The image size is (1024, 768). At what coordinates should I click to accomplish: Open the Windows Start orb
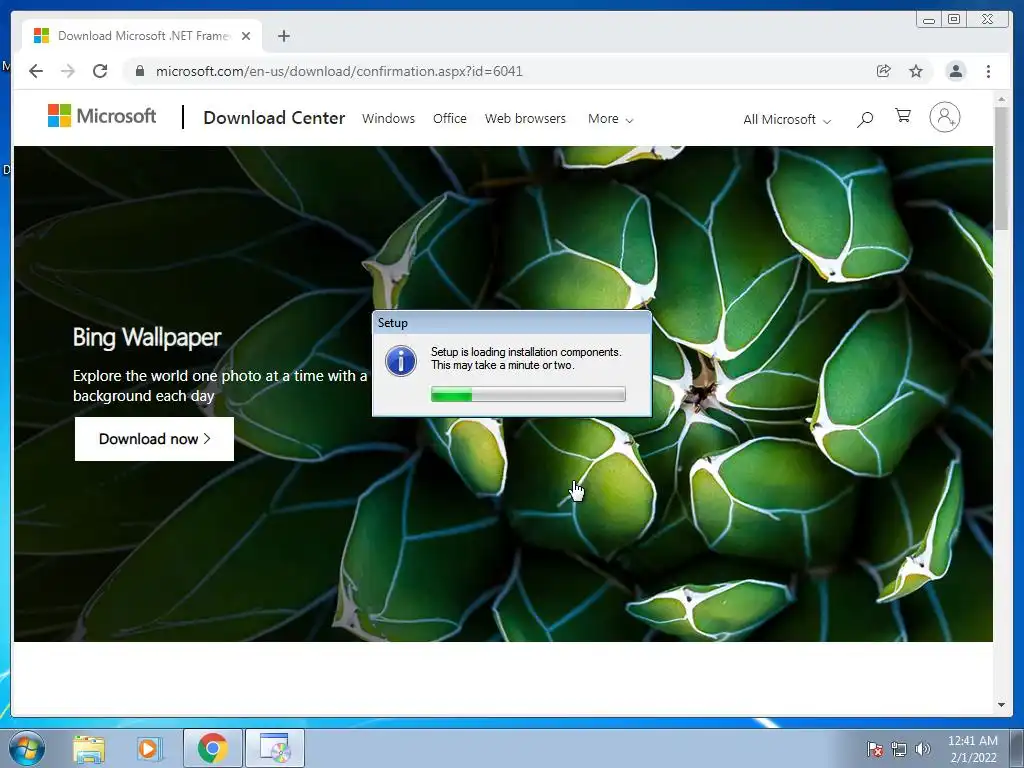[x=27, y=748]
